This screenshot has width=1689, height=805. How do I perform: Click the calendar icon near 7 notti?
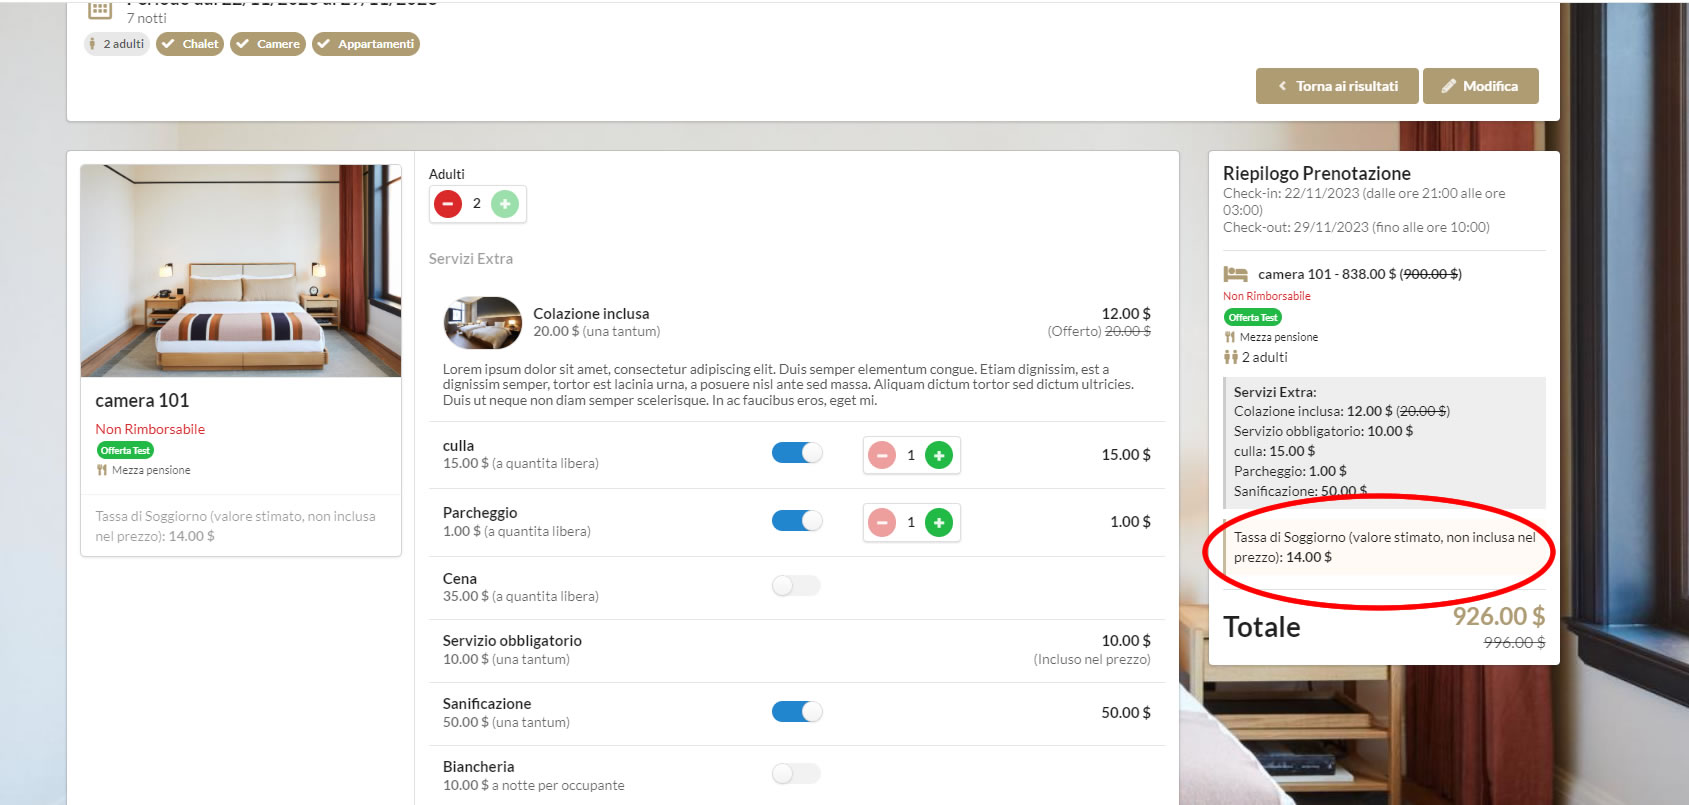(100, 10)
